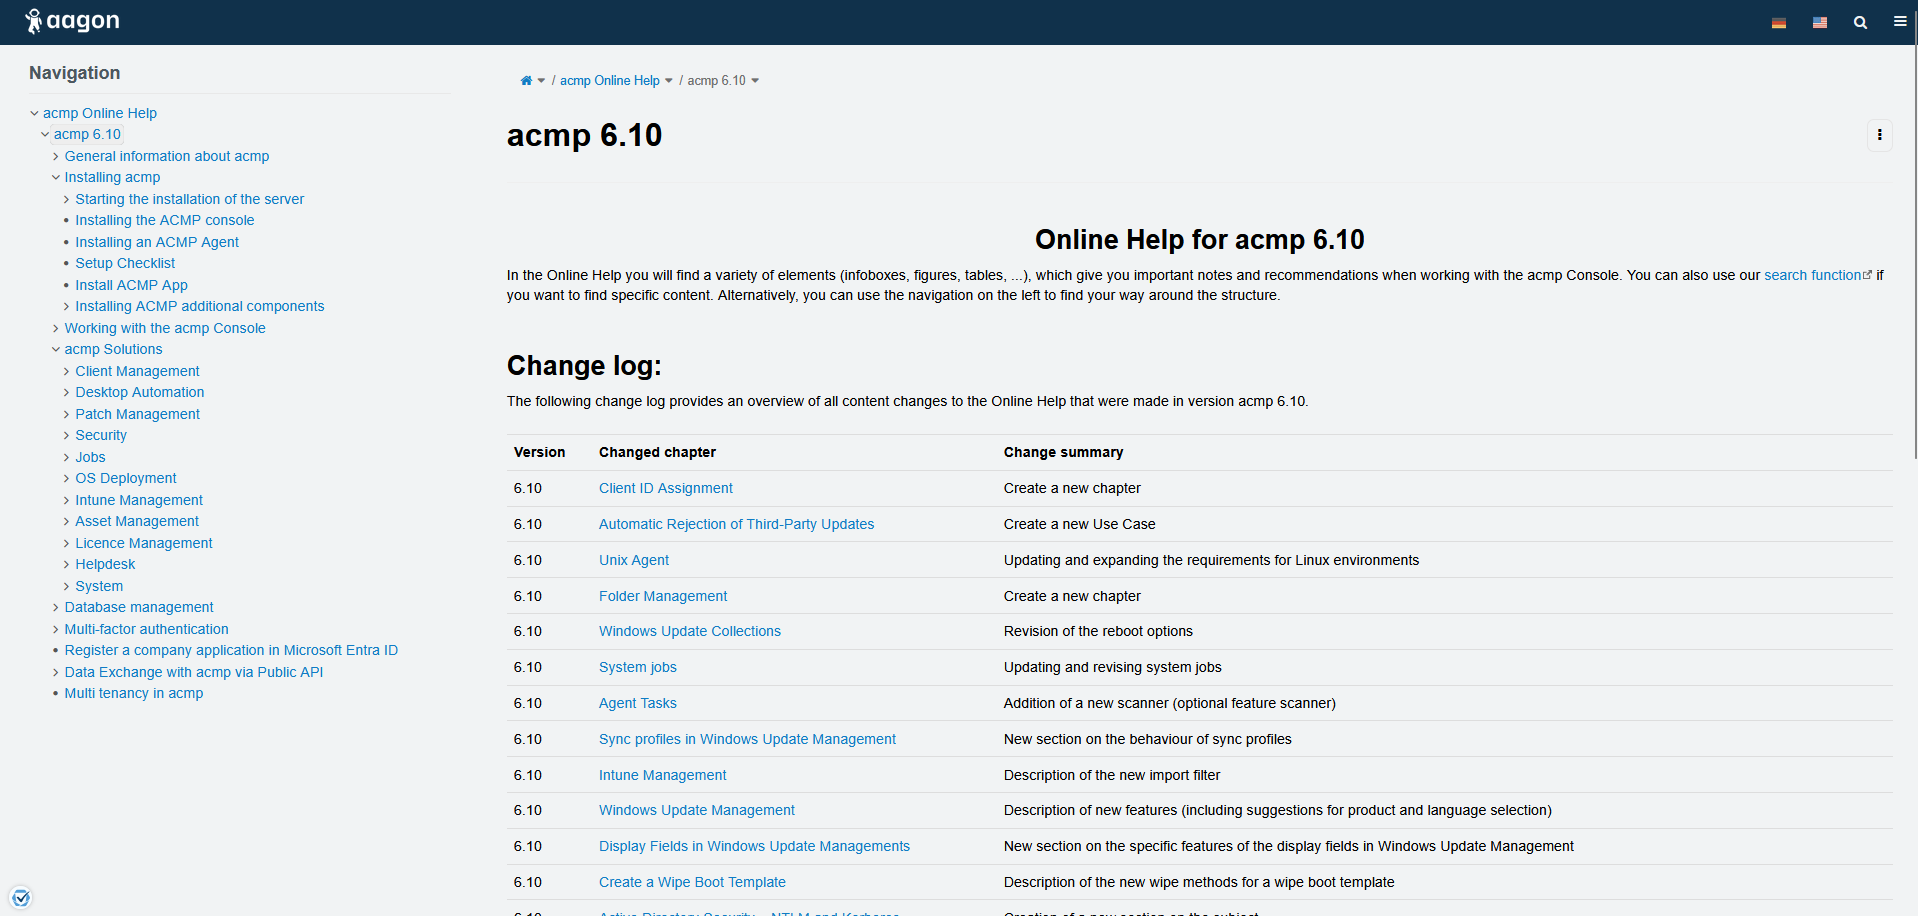Expand the Client Management node

(x=67, y=371)
